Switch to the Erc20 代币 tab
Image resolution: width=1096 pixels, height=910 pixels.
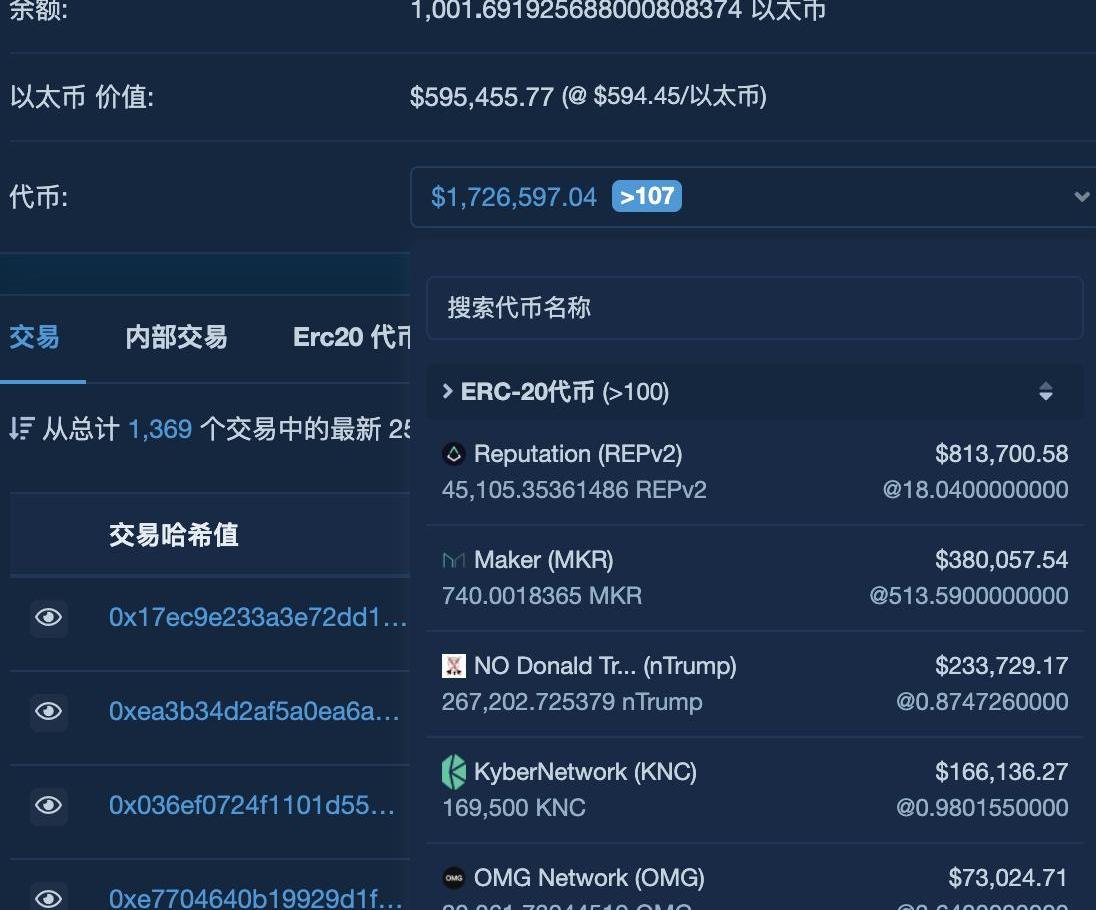352,337
